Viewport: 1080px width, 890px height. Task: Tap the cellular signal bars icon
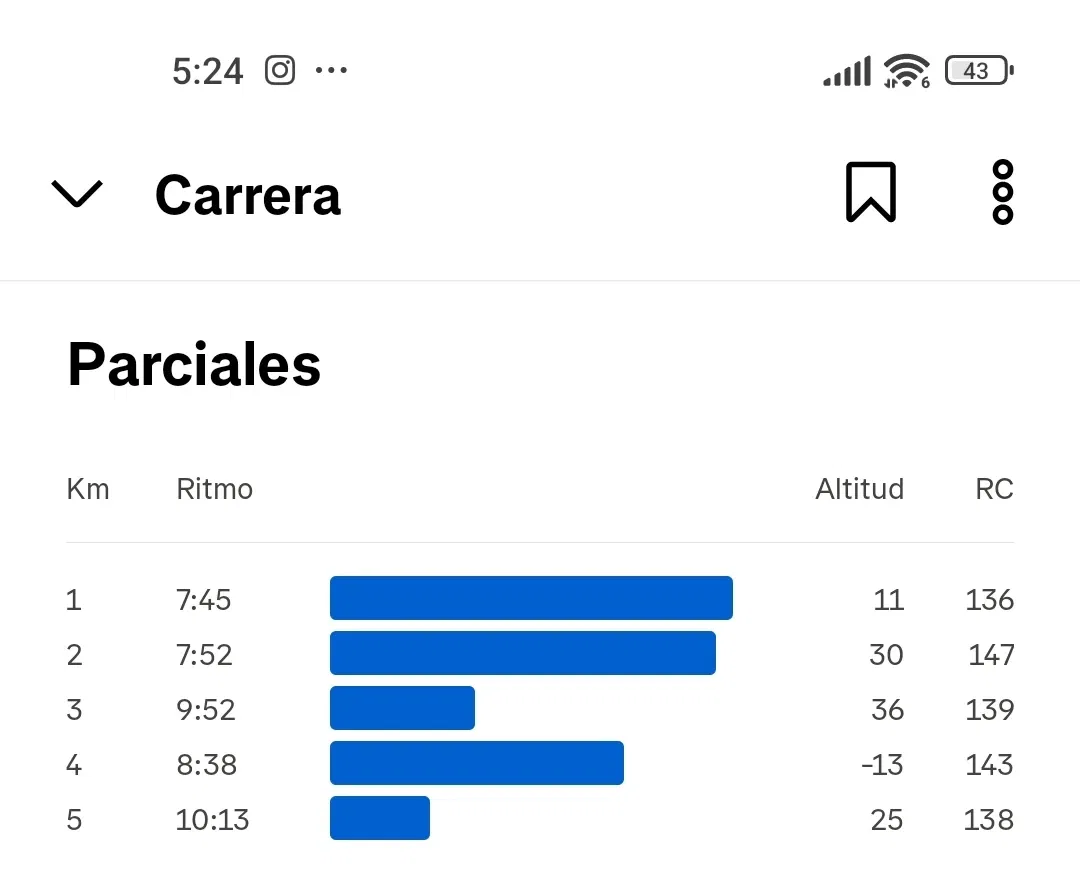point(847,71)
